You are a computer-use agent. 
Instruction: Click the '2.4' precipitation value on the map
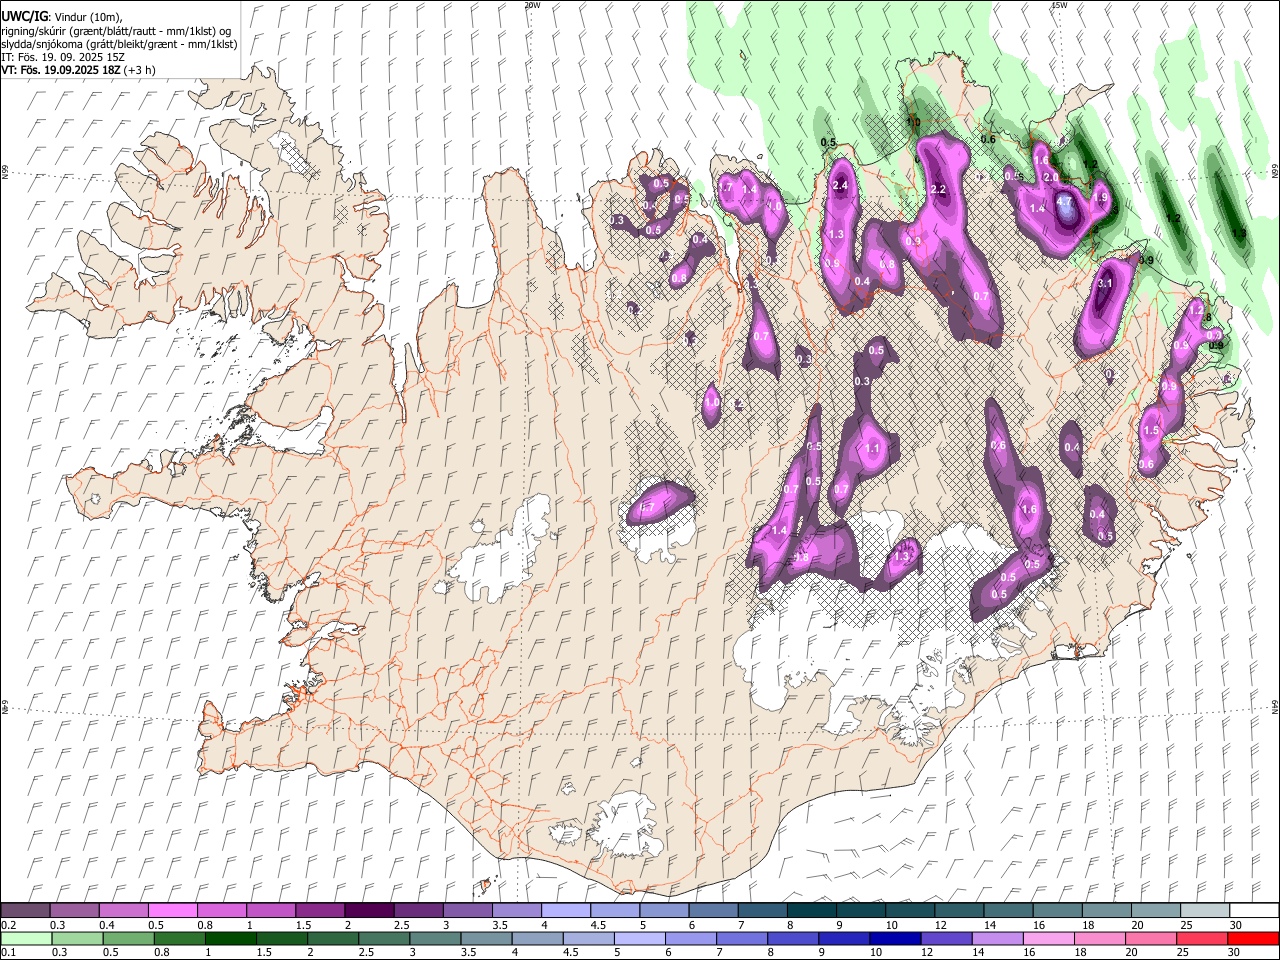point(840,185)
